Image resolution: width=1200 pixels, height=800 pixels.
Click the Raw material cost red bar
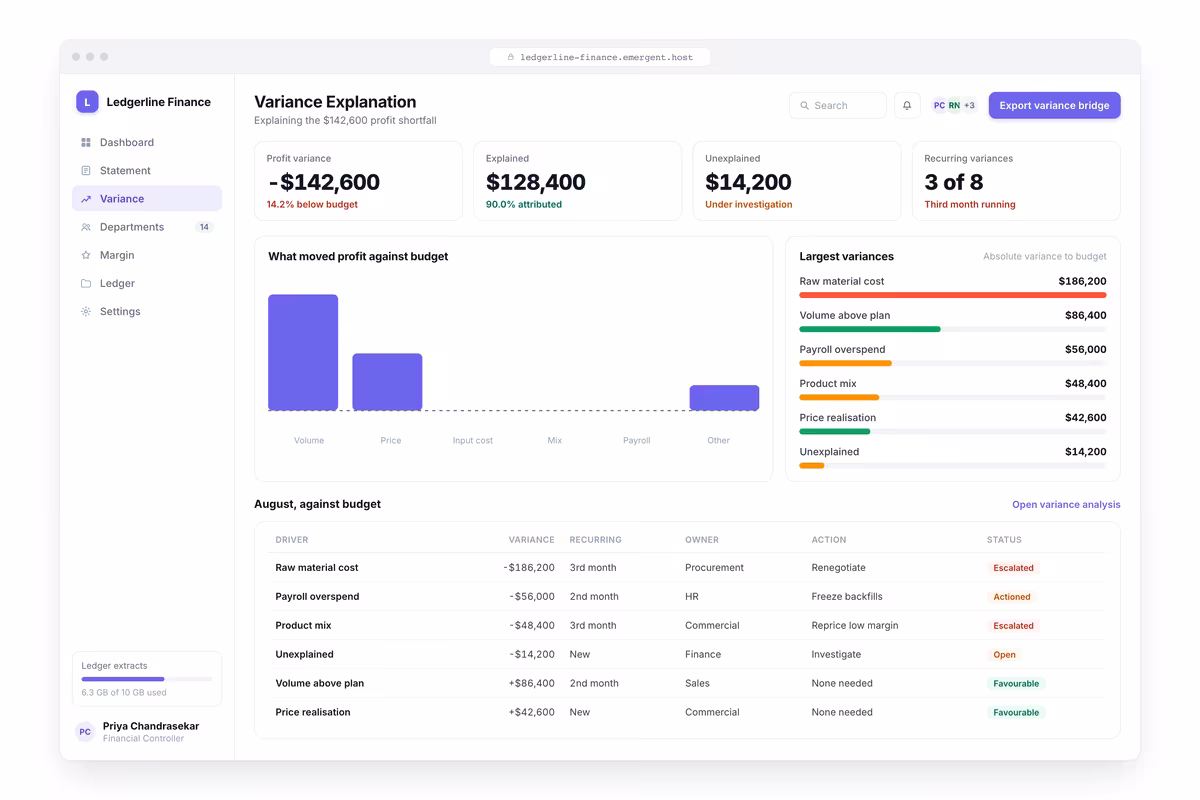click(x=953, y=295)
